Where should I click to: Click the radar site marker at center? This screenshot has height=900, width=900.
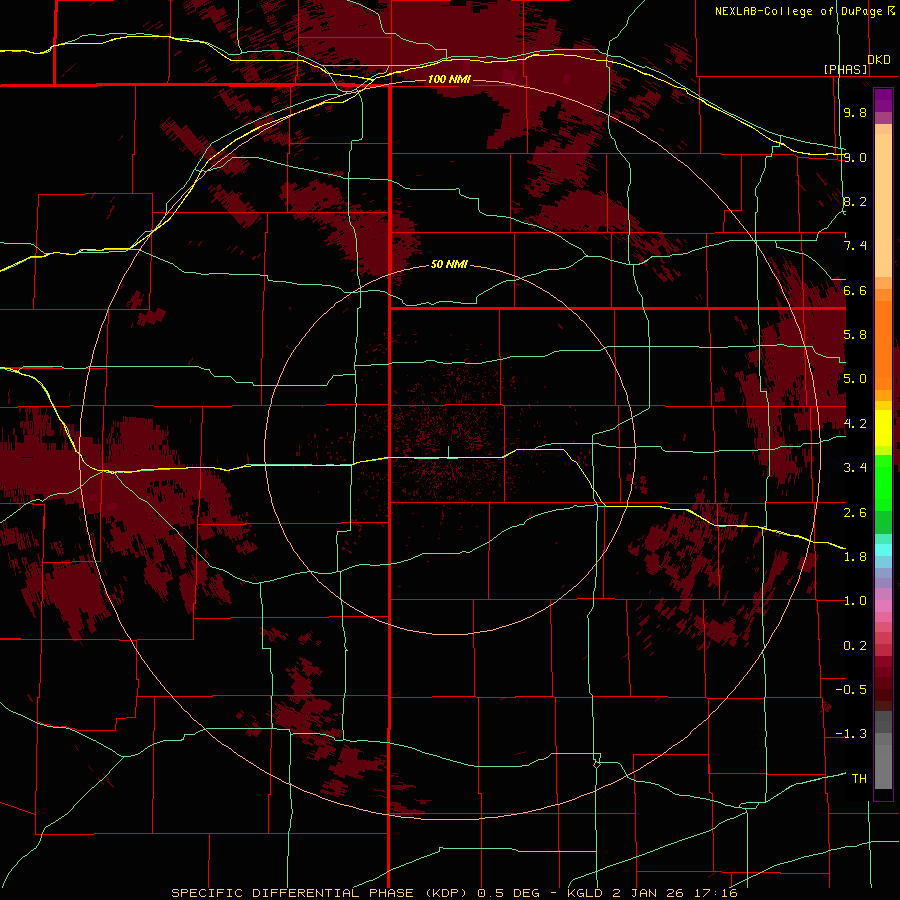pyautogui.click(x=448, y=452)
